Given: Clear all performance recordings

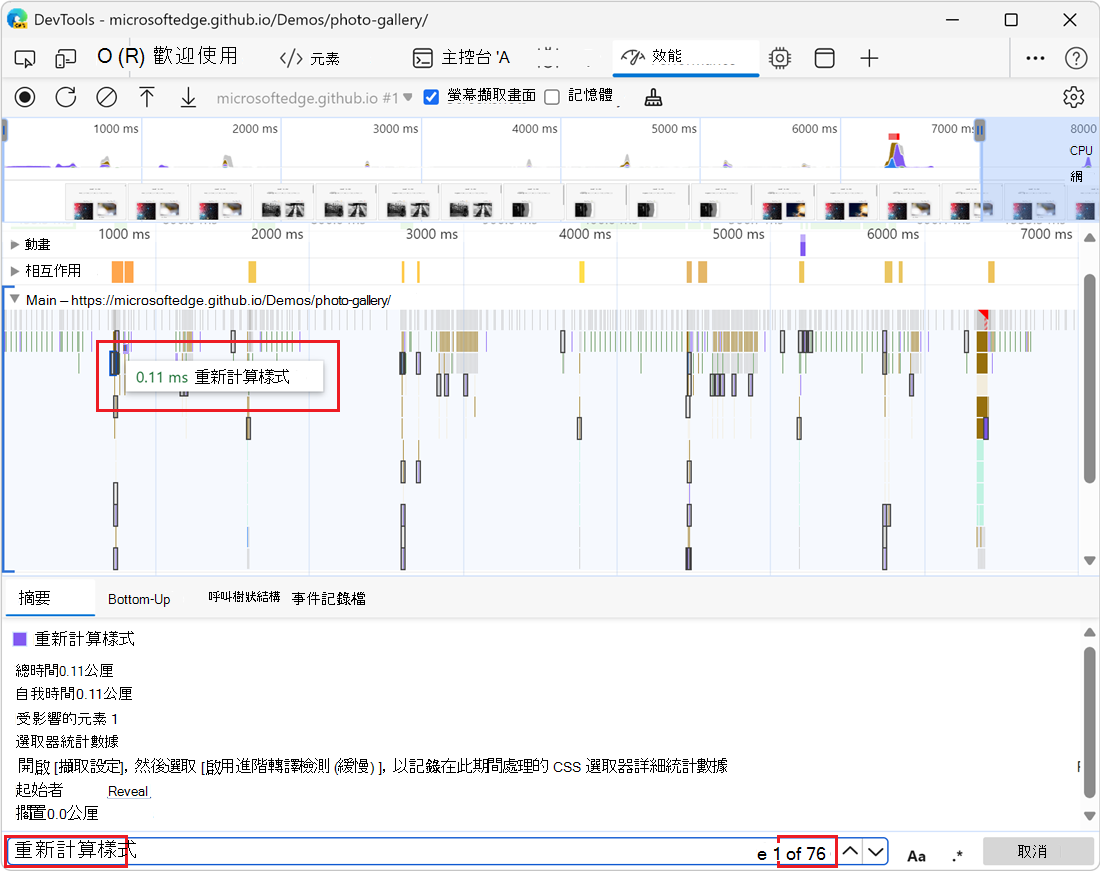Looking at the screenshot, I should pyautogui.click(x=108, y=97).
